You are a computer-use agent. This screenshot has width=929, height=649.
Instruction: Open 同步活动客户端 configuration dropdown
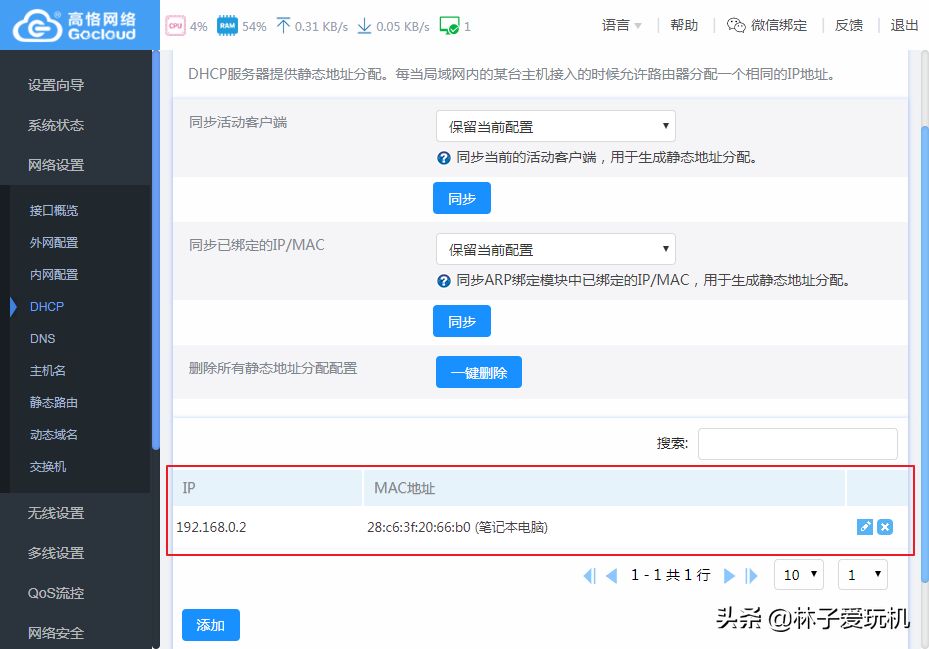tap(556, 126)
